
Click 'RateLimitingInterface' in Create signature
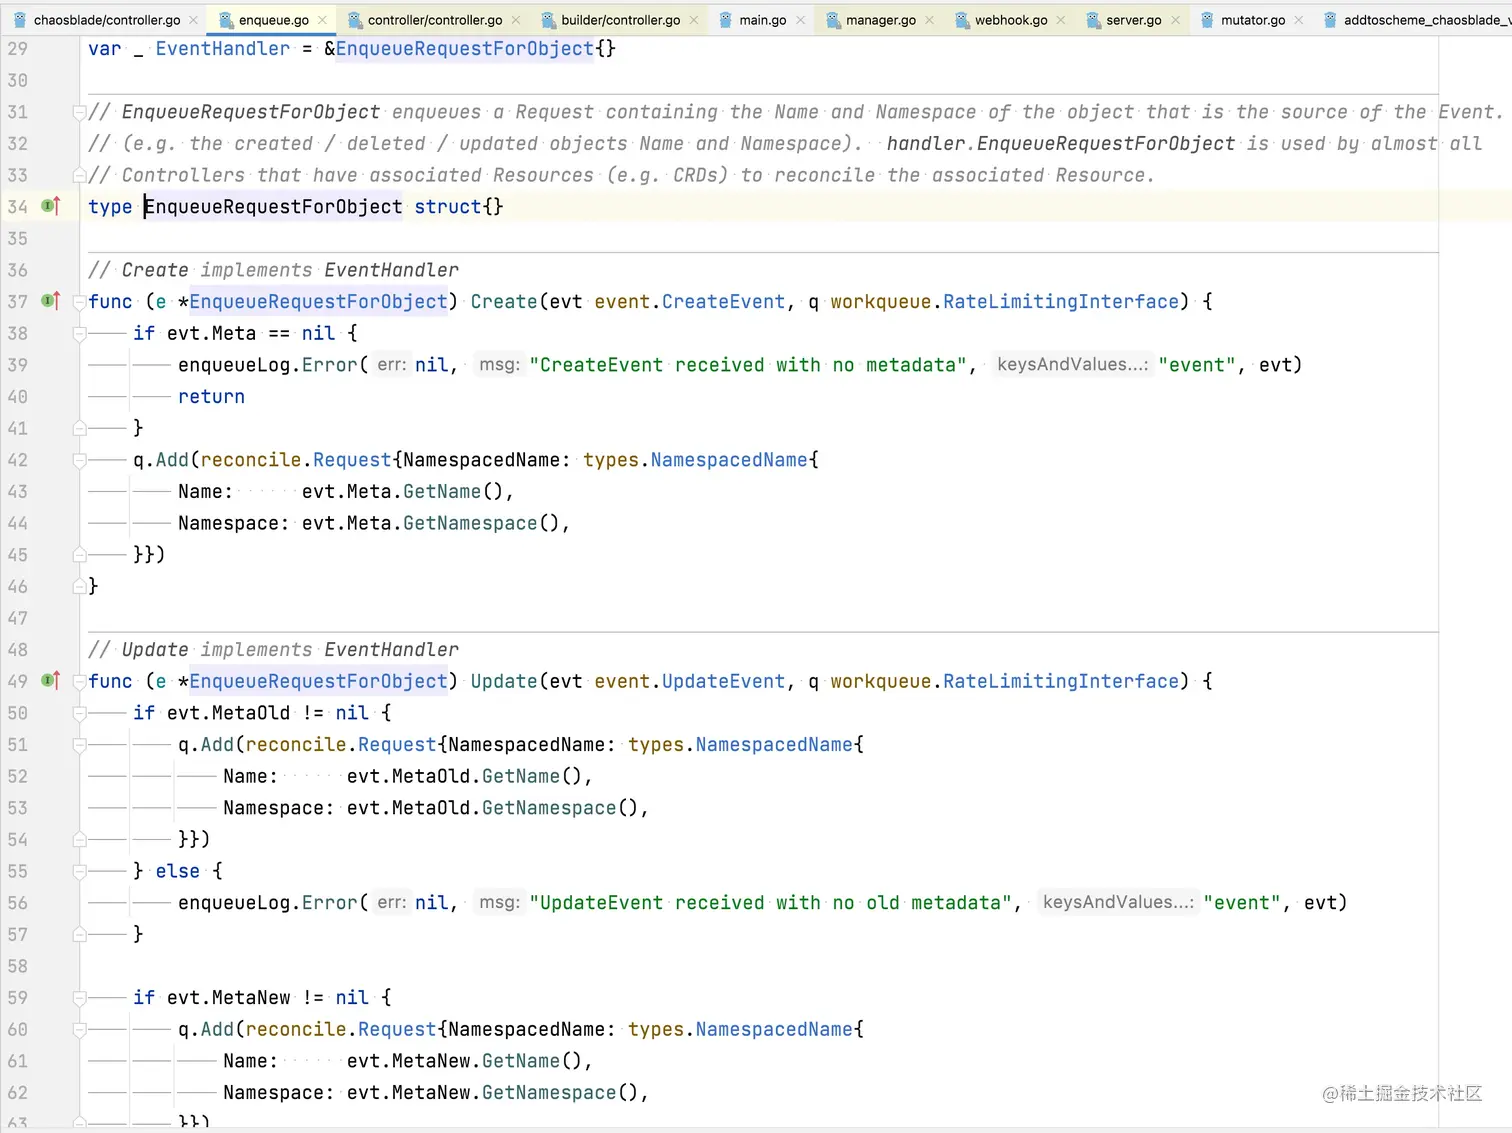[x=1061, y=301]
